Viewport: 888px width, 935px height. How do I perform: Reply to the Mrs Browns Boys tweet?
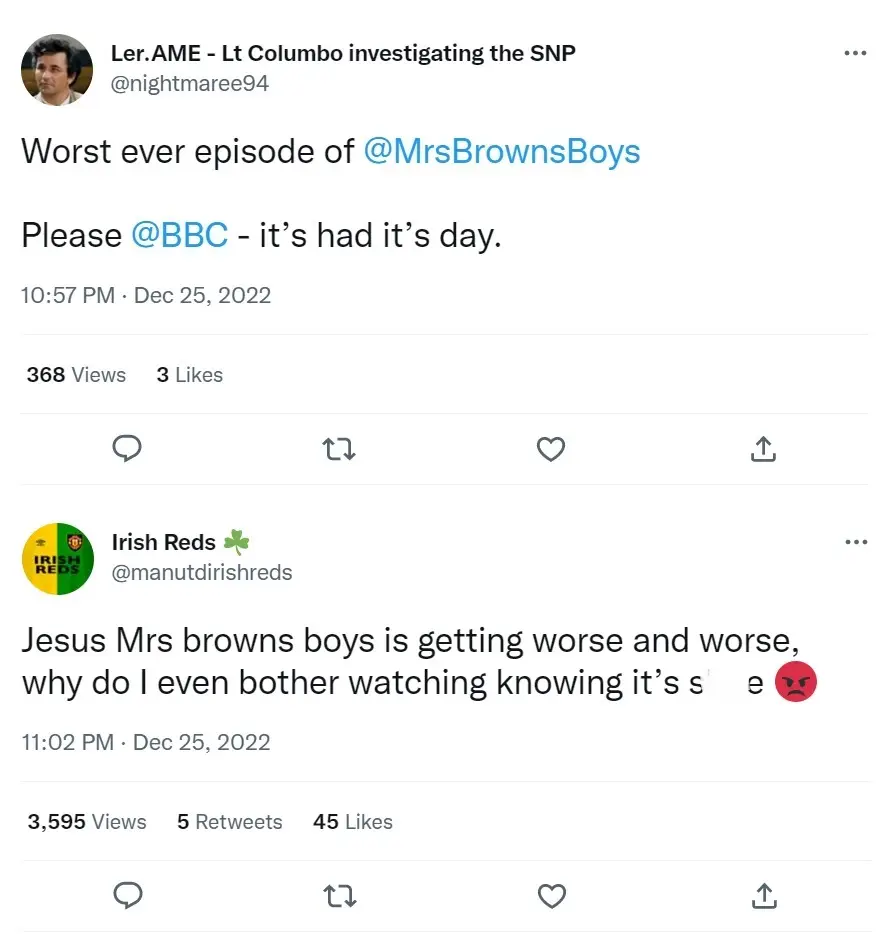click(127, 449)
